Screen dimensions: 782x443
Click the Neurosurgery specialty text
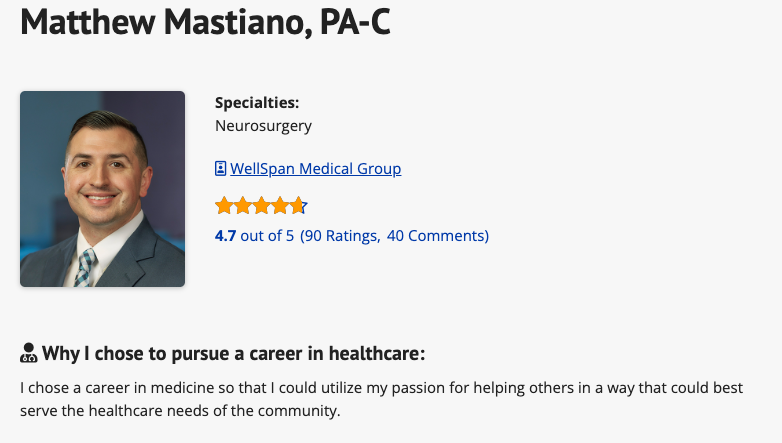pyautogui.click(x=263, y=126)
